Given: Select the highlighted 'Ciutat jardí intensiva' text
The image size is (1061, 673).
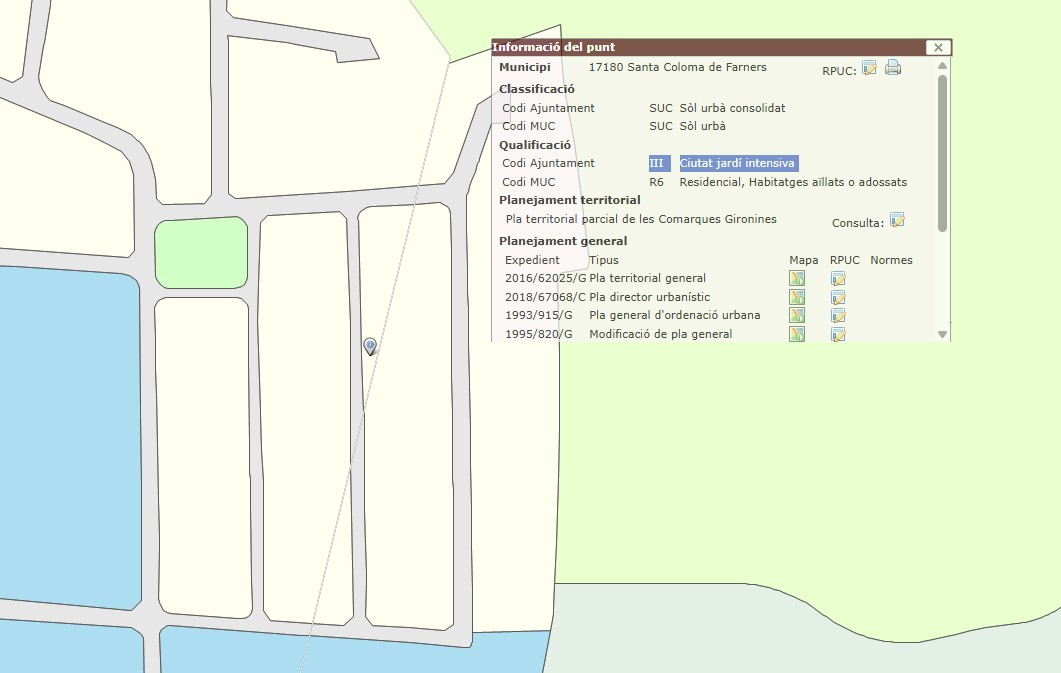Looking at the screenshot, I should (739, 163).
